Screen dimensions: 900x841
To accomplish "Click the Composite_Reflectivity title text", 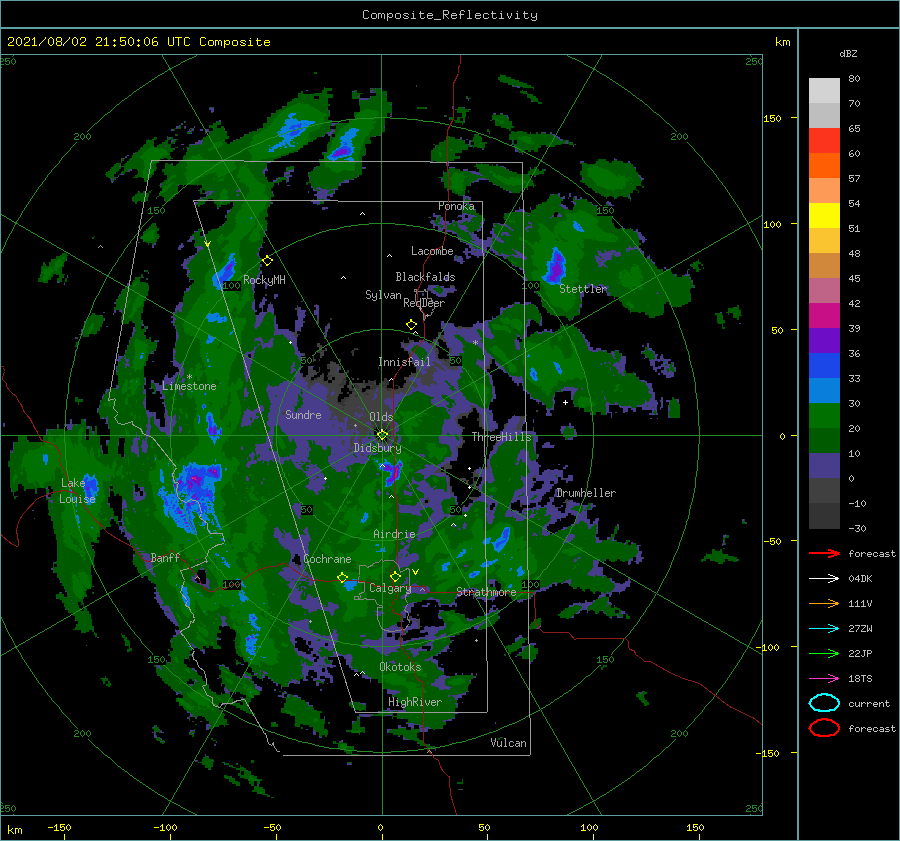I will (x=449, y=15).
